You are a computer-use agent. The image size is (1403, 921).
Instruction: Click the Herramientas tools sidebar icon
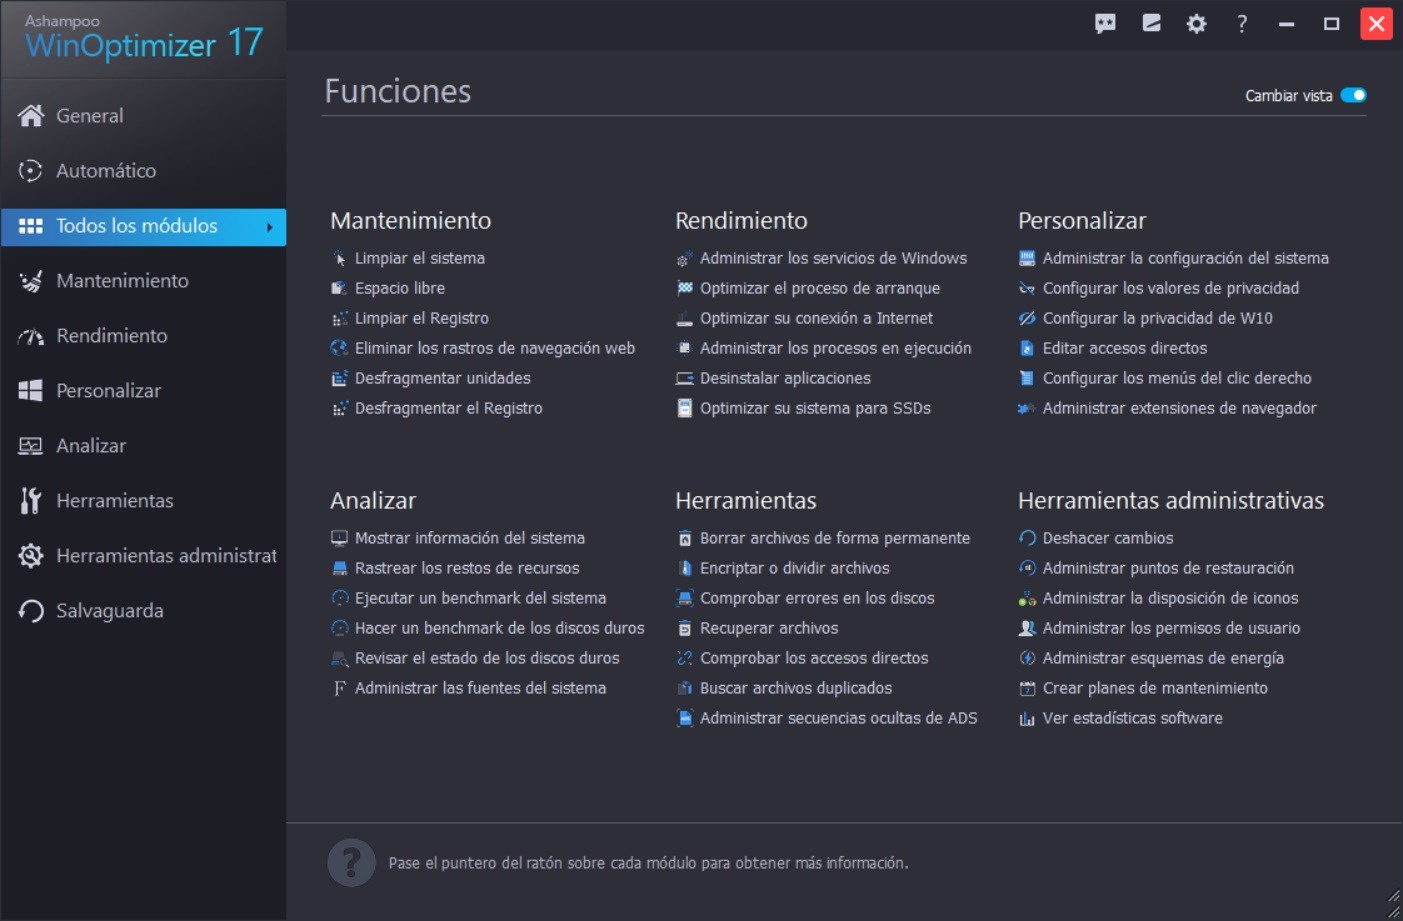click(31, 500)
